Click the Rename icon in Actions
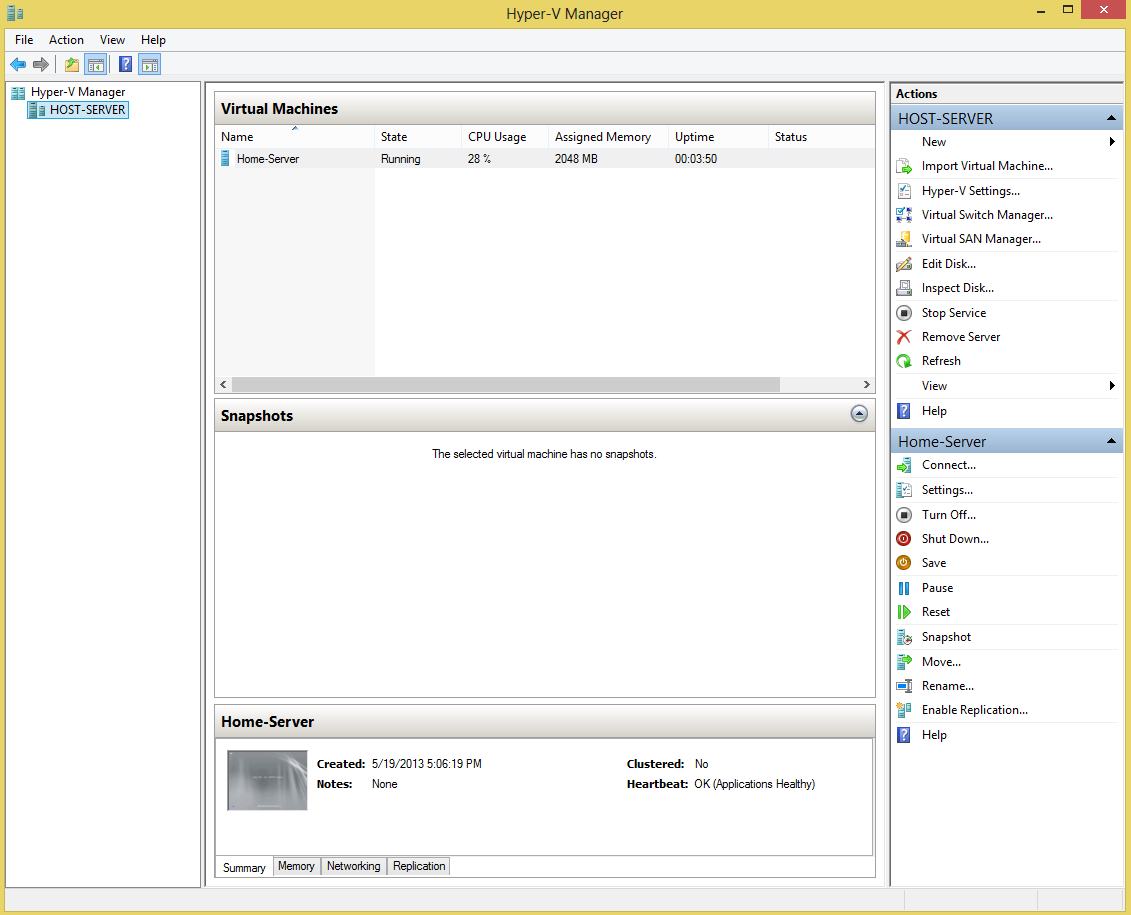Screen dimensions: 1131x915 pos(904,686)
